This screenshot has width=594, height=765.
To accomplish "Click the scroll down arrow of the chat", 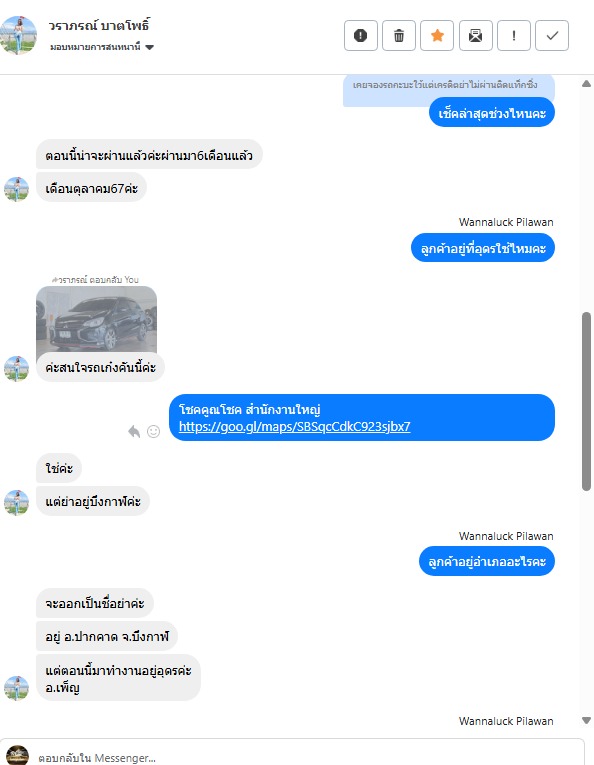I will (x=586, y=721).
